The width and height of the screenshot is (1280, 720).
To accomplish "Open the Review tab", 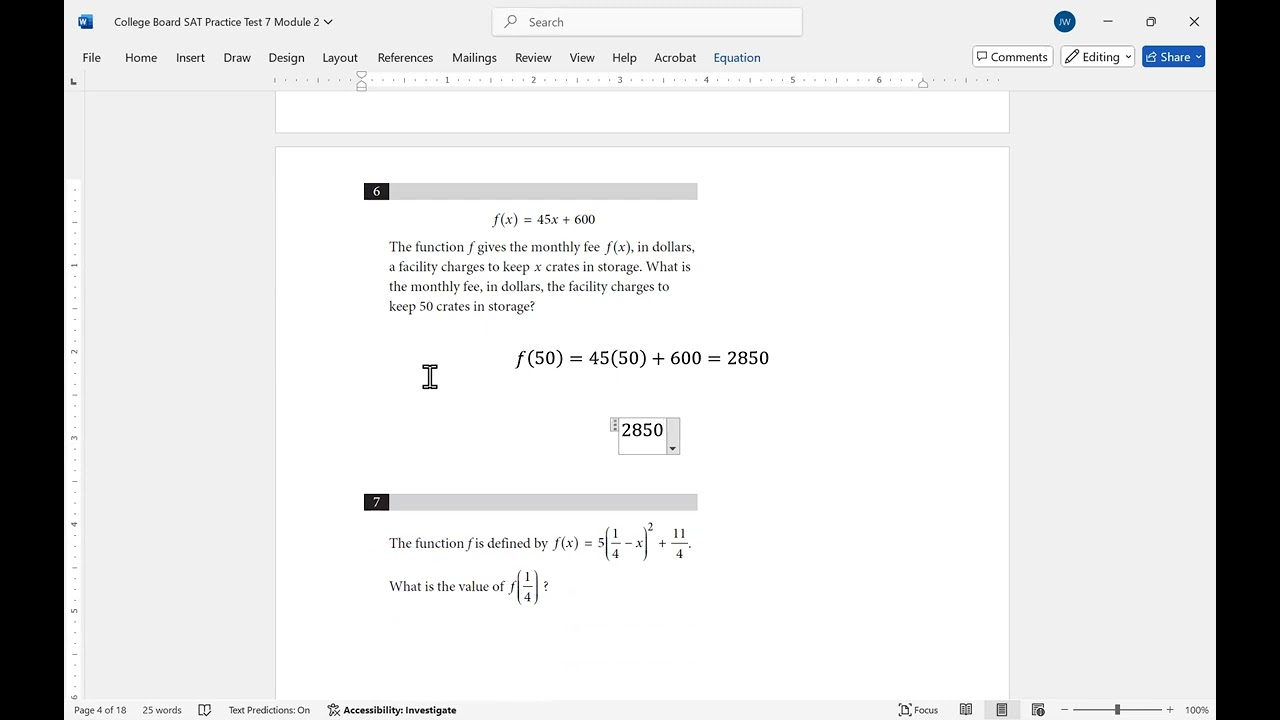I will 533,57.
